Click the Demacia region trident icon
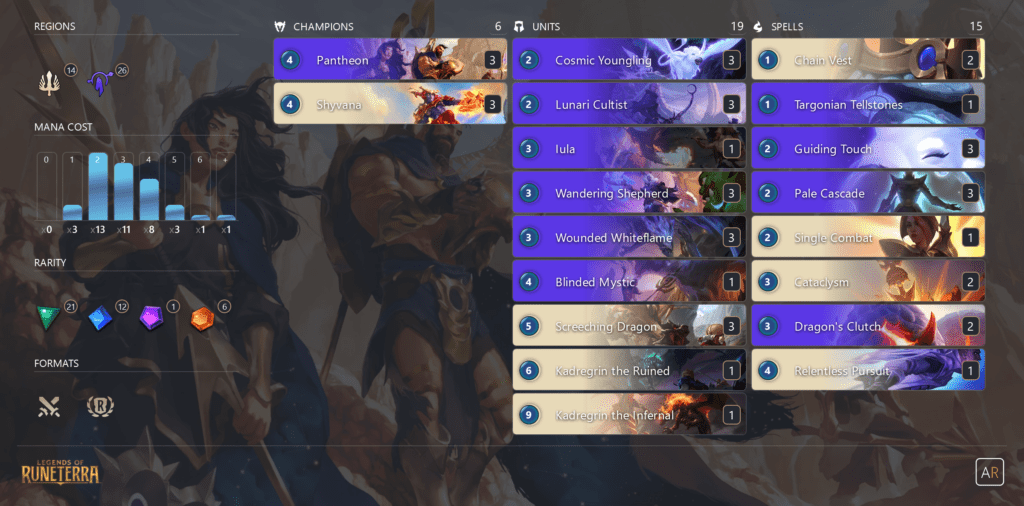This screenshot has width=1024, height=506. point(48,84)
